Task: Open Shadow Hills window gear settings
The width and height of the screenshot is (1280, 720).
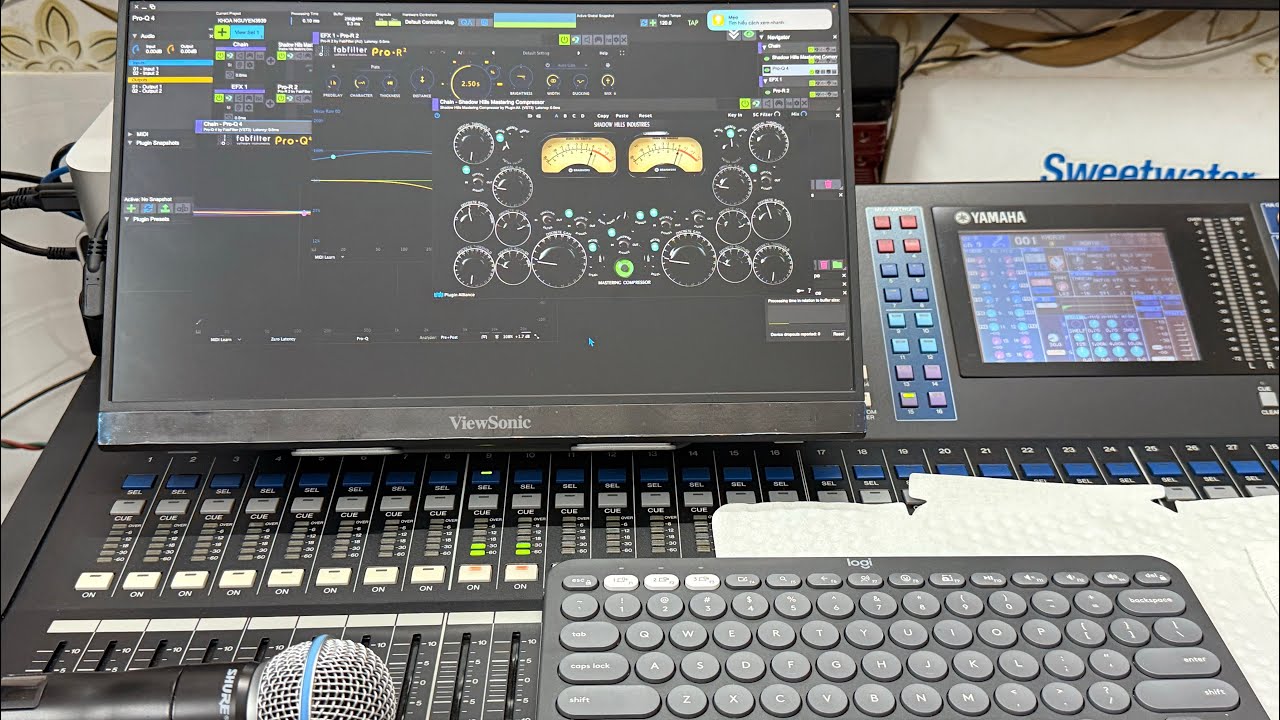Action: click(797, 103)
